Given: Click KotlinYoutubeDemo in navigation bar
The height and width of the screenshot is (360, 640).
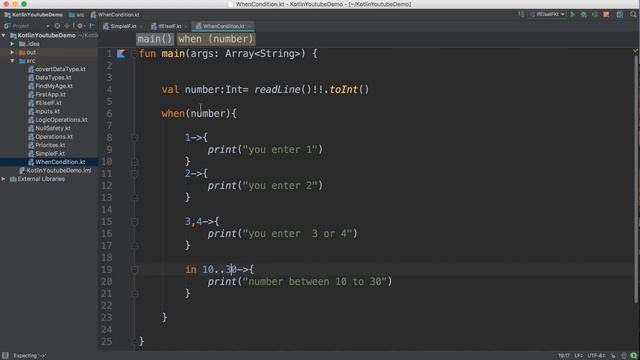Looking at the screenshot, I should [x=34, y=15].
